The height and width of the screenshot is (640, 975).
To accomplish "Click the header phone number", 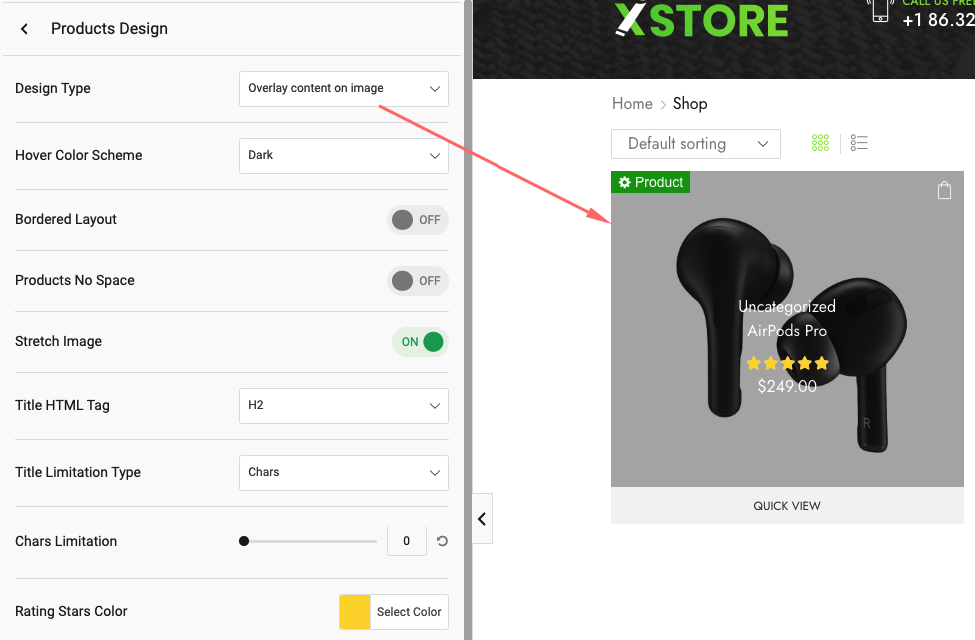I will coord(938,20).
